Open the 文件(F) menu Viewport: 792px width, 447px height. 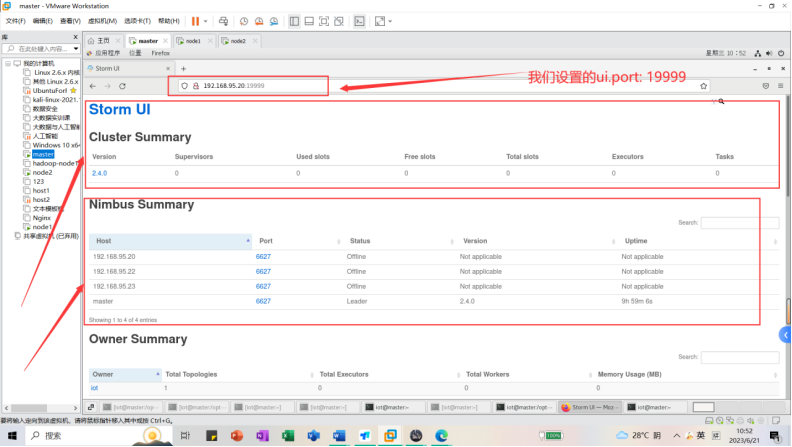pyautogui.click(x=15, y=21)
